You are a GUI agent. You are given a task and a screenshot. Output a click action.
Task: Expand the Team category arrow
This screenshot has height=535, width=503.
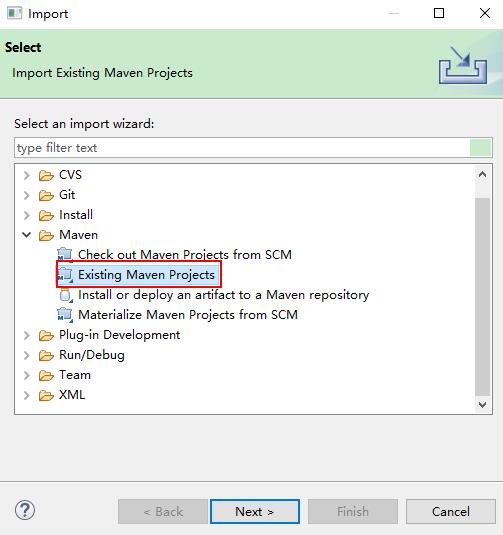27,375
